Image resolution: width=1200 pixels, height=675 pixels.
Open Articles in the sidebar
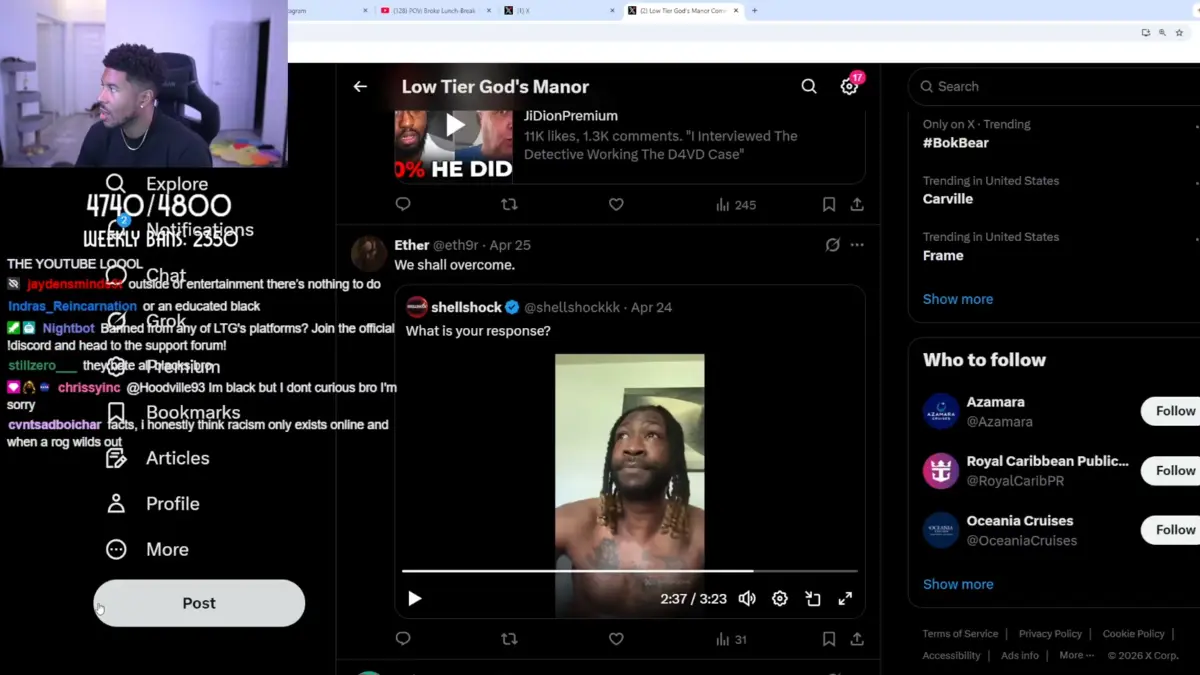[x=158, y=458]
